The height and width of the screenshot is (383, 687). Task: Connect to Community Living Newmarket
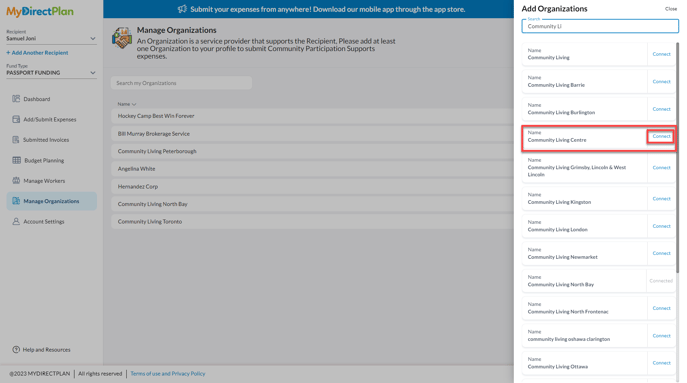pyautogui.click(x=661, y=253)
